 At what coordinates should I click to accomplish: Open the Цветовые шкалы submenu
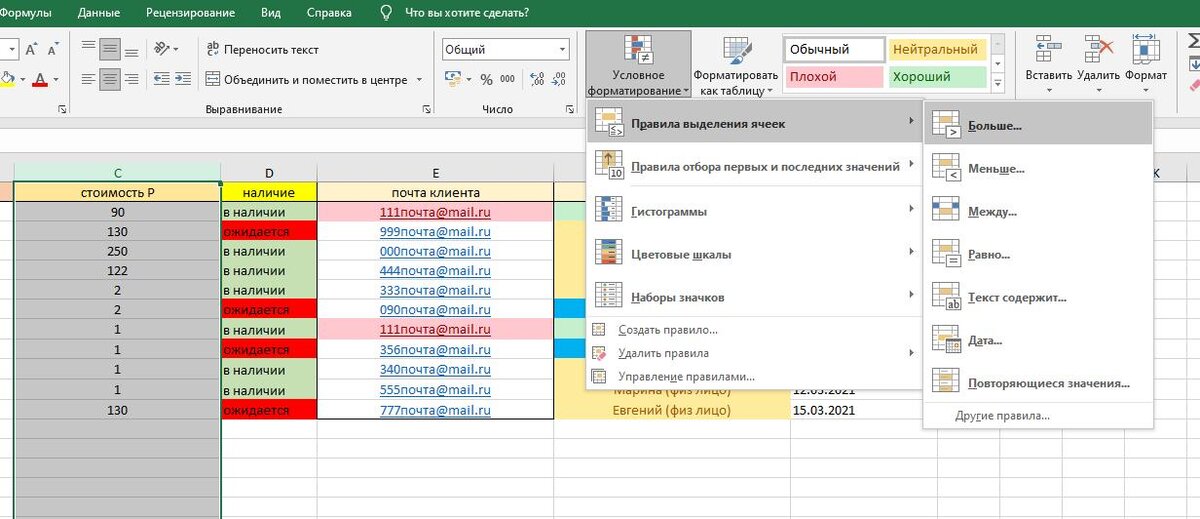[754, 254]
